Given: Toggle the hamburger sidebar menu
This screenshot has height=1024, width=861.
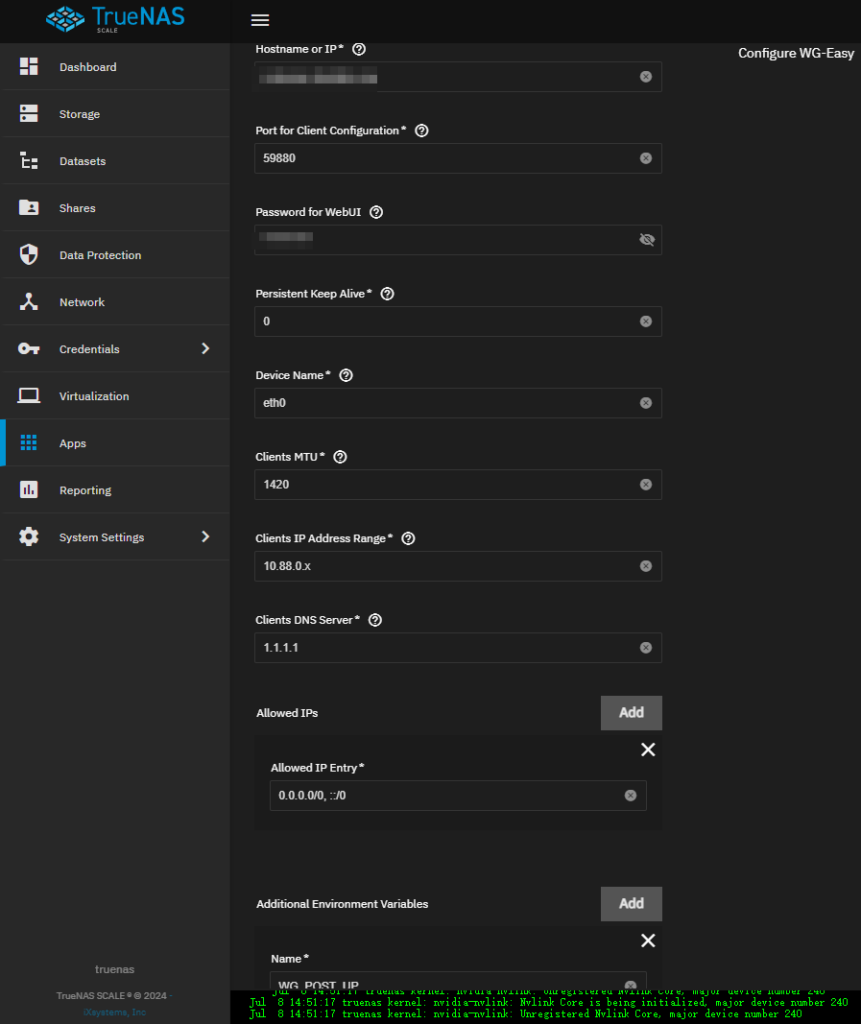Looking at the screenshot, I should coord(260,20).
